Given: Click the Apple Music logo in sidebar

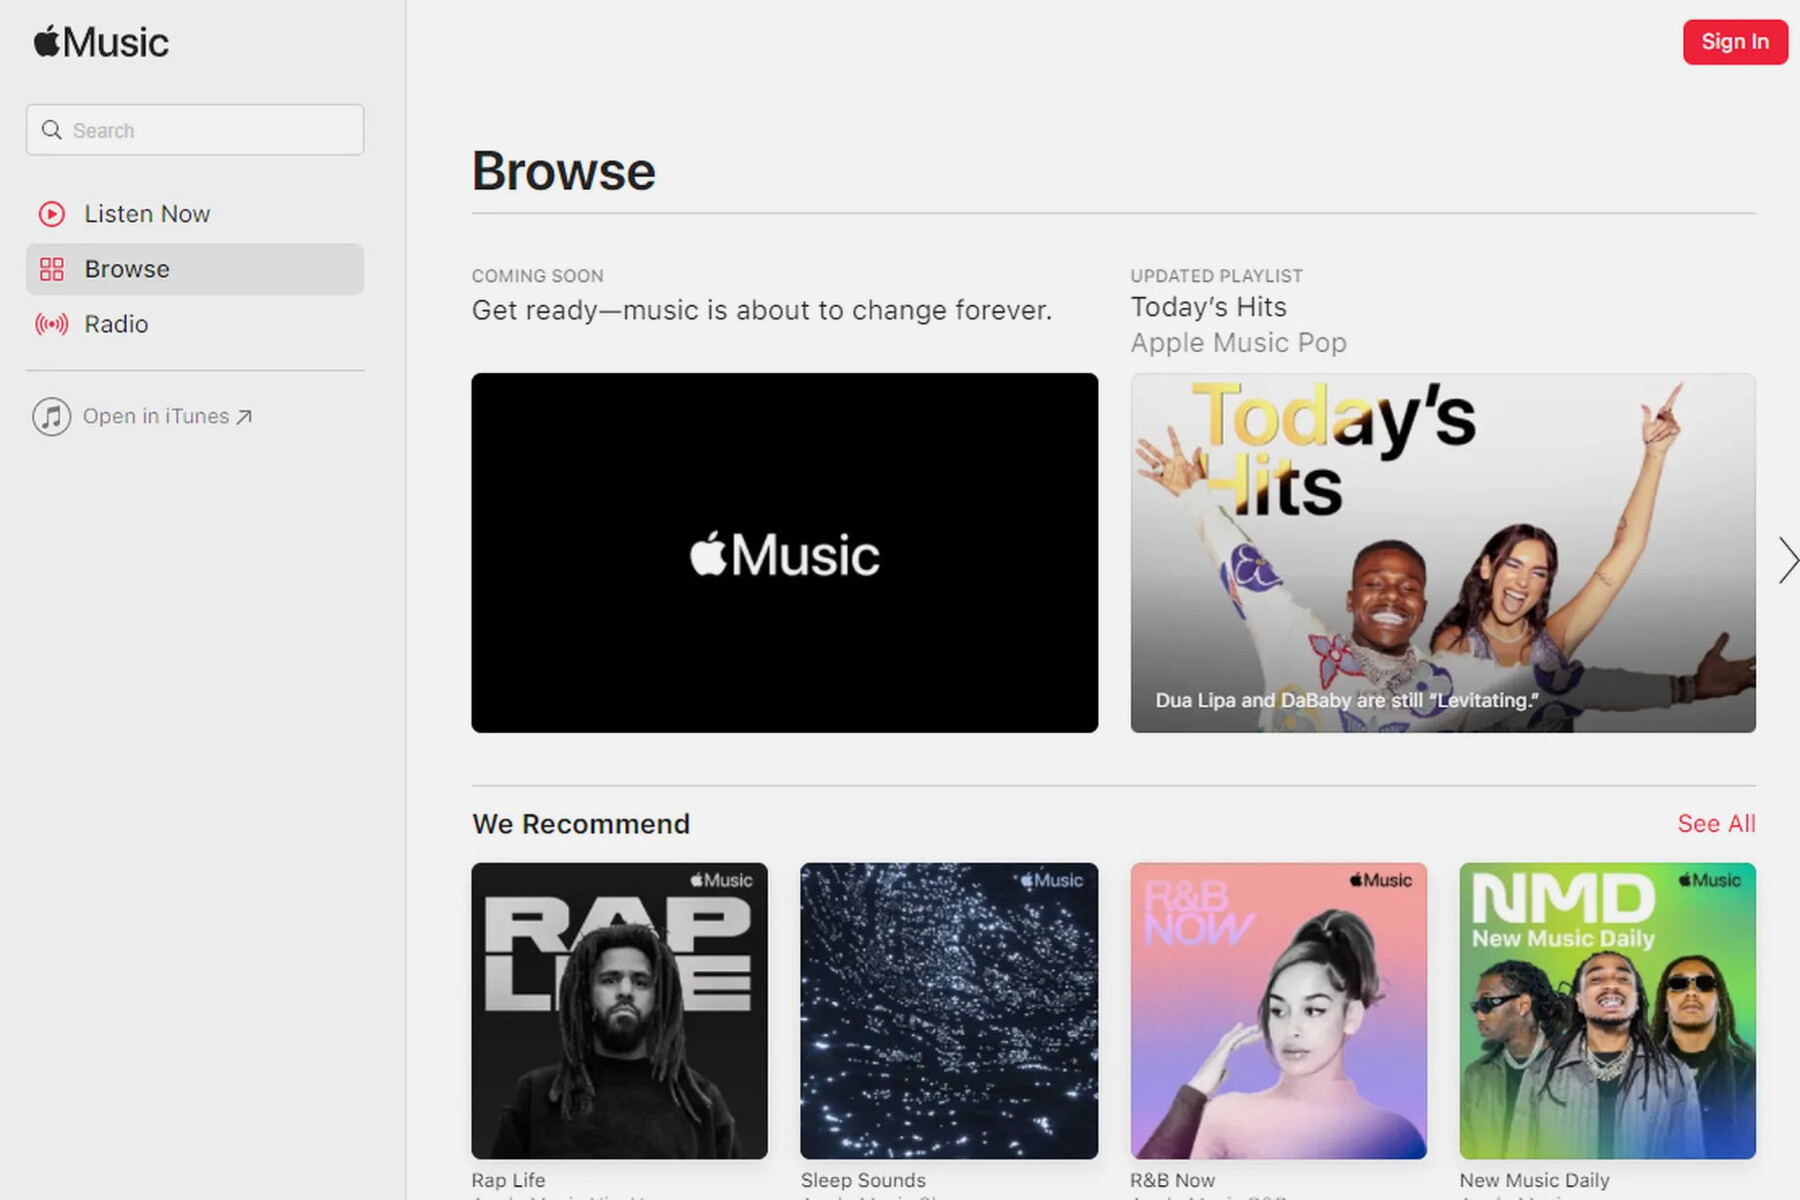Looking at the screenshot, I should 101,42.
